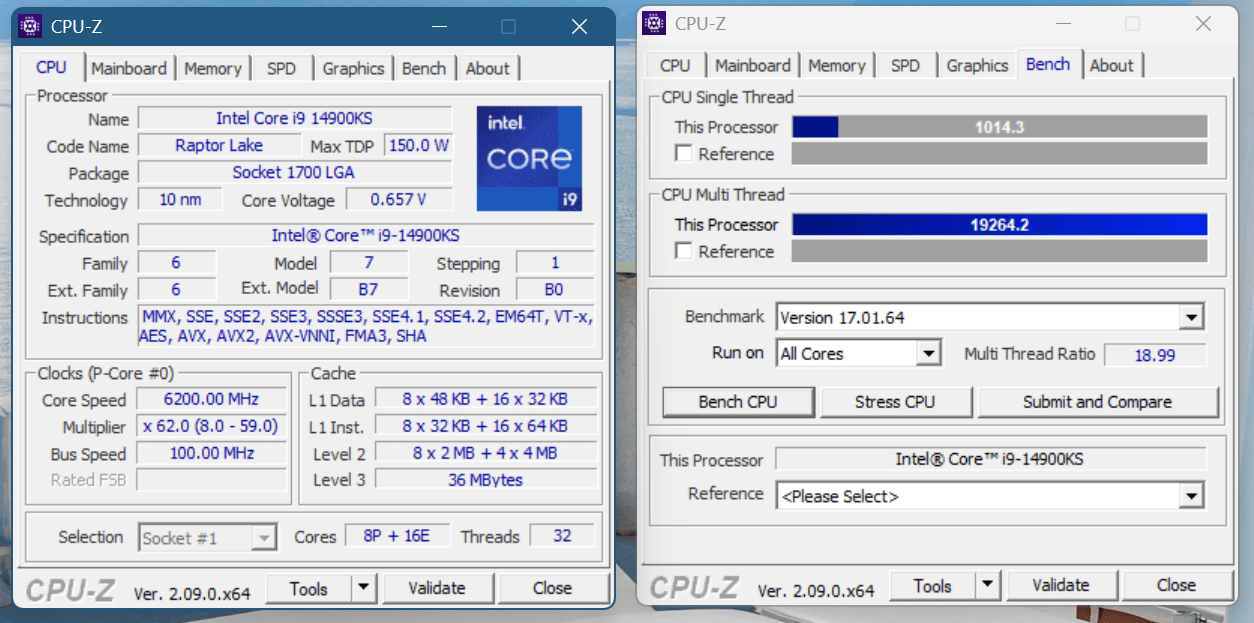Click Validate button in right Bench window

(x=1061, y=585)
